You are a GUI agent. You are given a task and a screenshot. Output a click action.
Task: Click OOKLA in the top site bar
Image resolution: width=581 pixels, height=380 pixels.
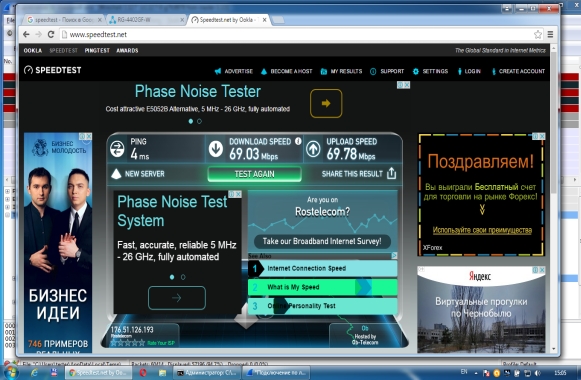pos(33,50)
